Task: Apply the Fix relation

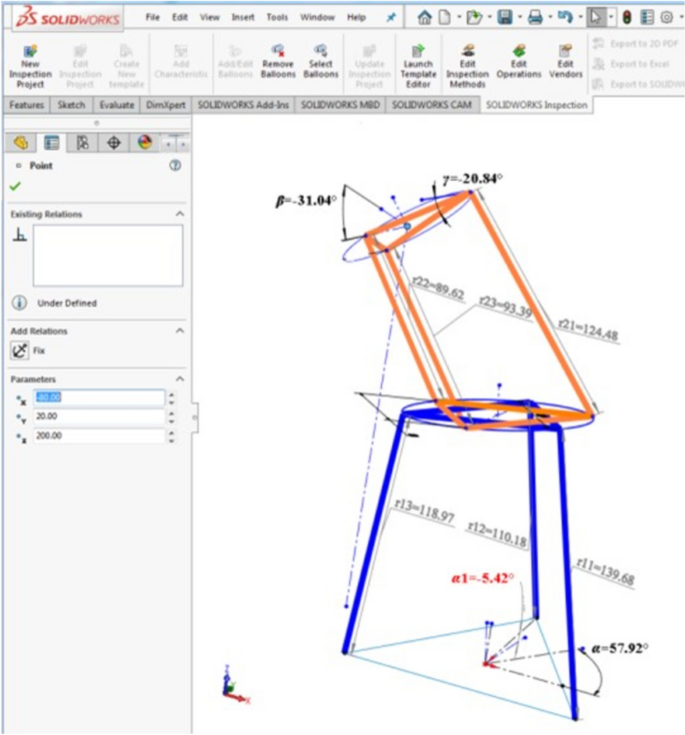Action: (20, 351)
